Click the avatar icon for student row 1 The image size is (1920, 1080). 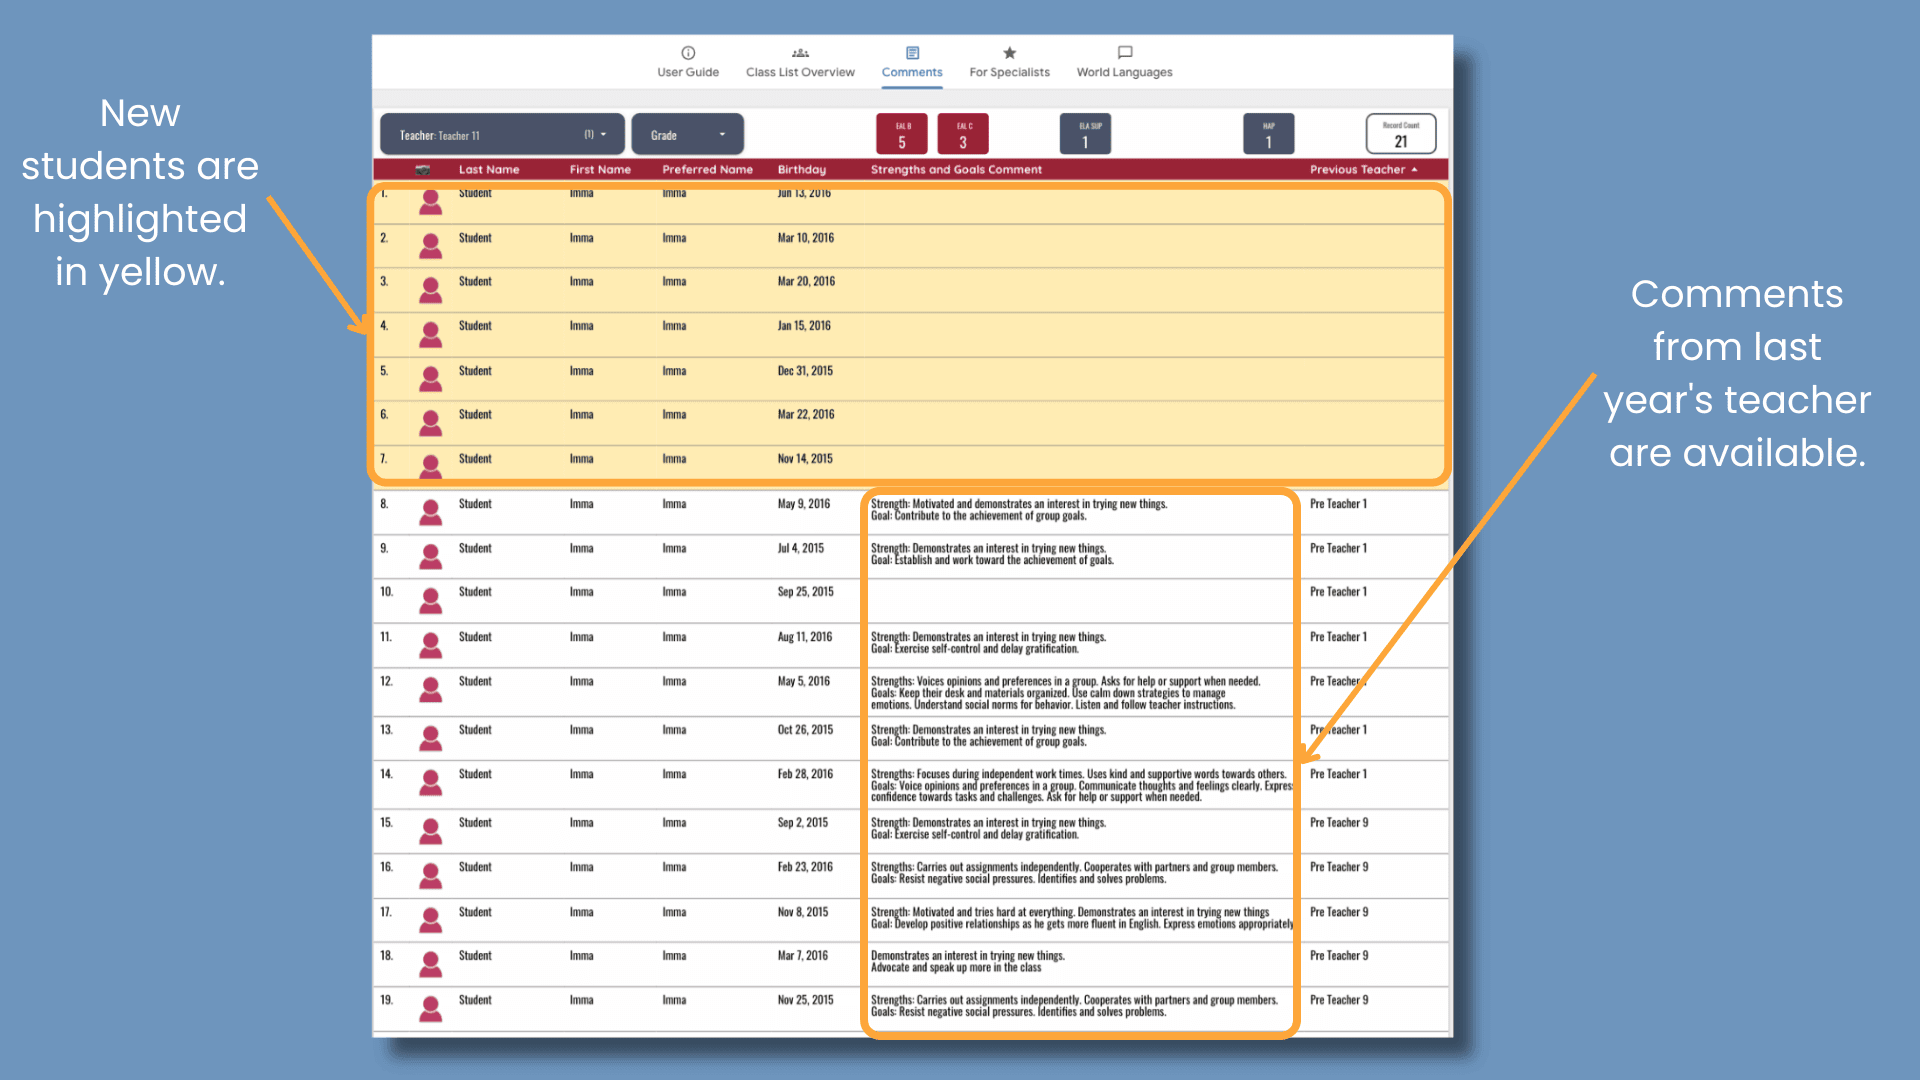[x=430, y=201]
